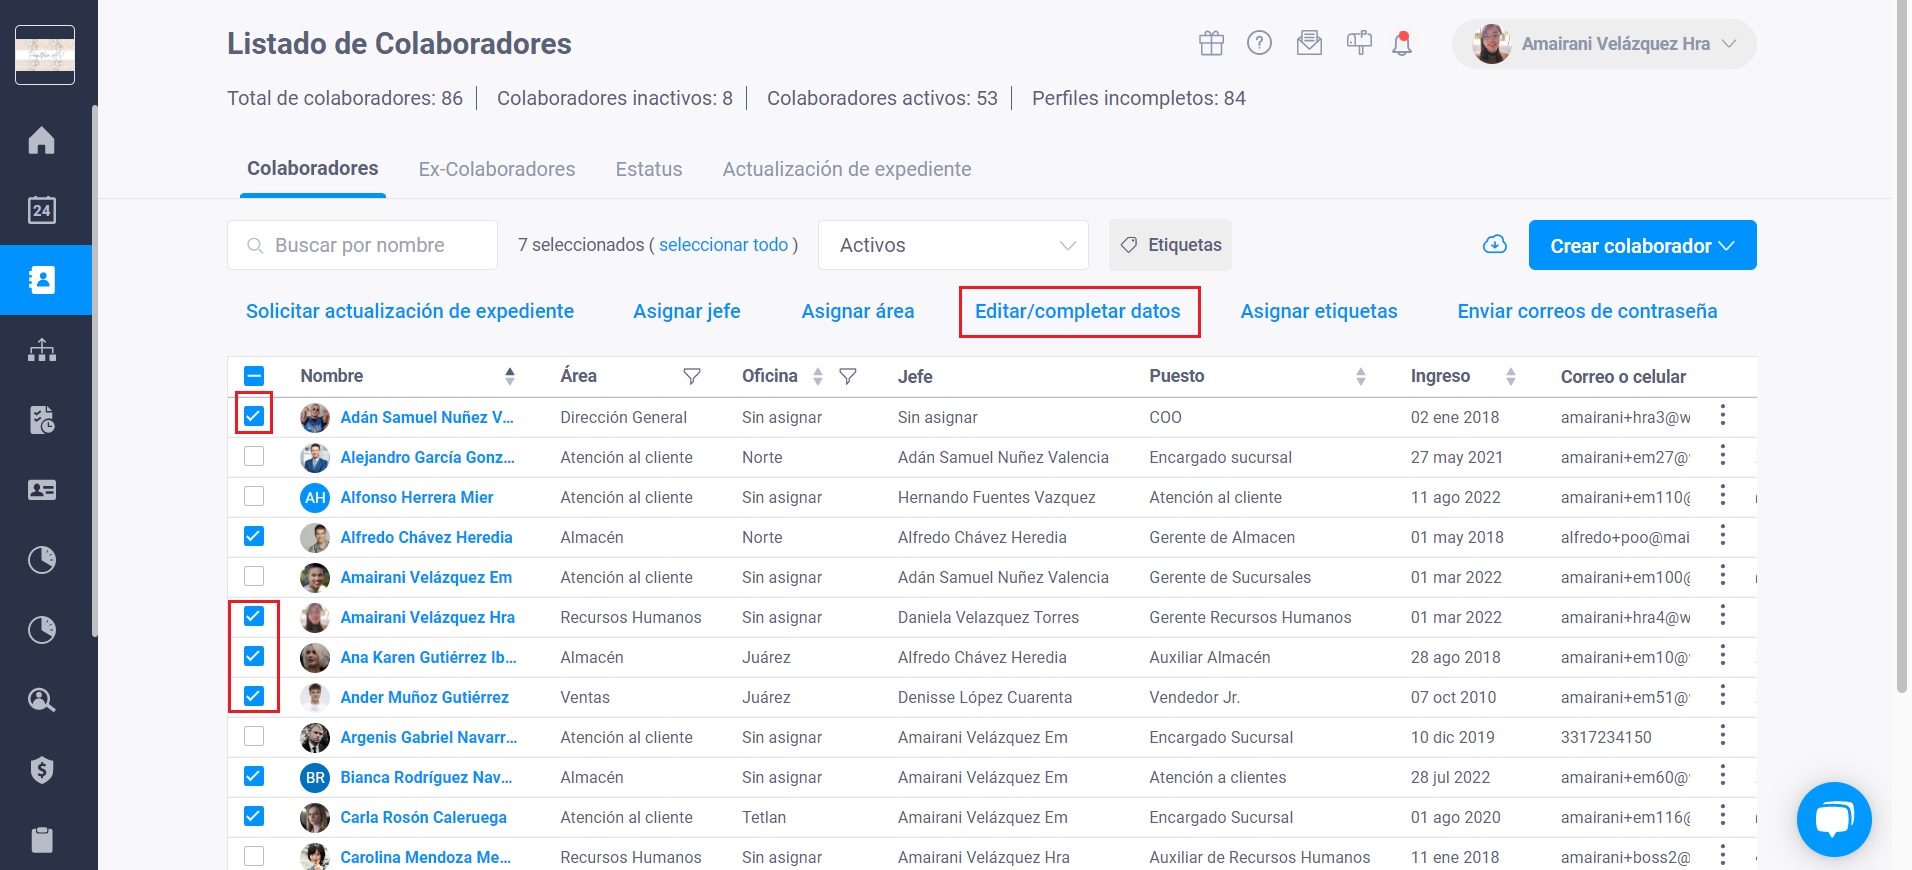Viewport: 1912px width, 870px height.
Task: Open the chat support bubble
Action: click(1834, 819)
